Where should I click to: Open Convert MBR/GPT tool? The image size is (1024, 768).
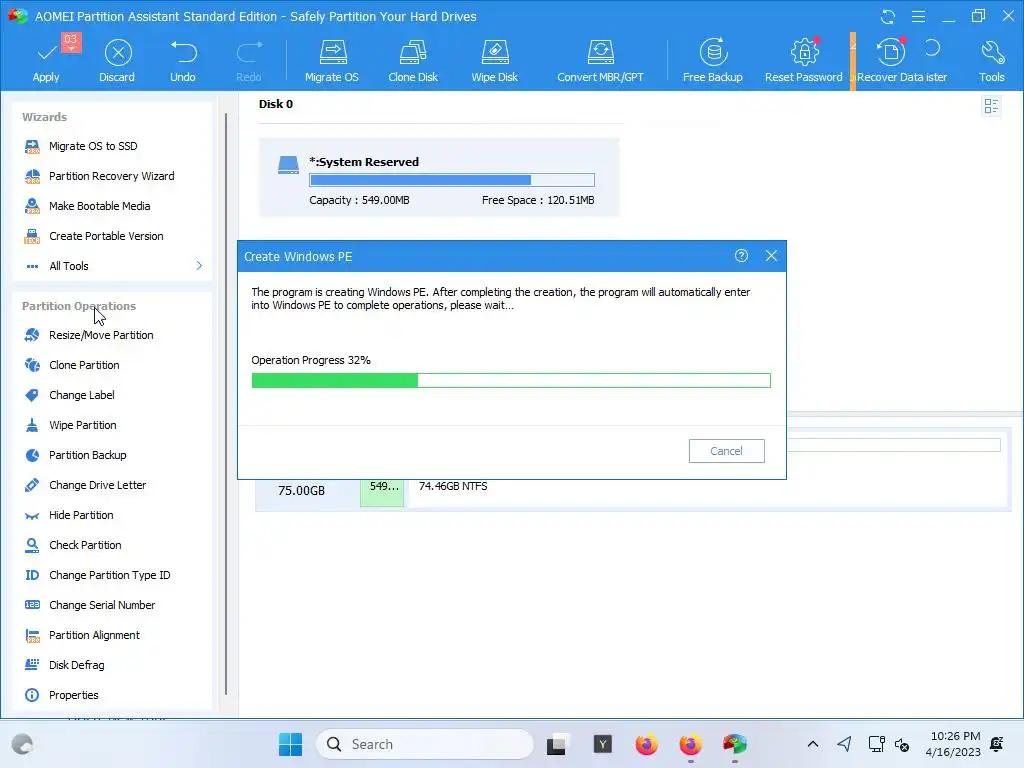tap(600, 61)
